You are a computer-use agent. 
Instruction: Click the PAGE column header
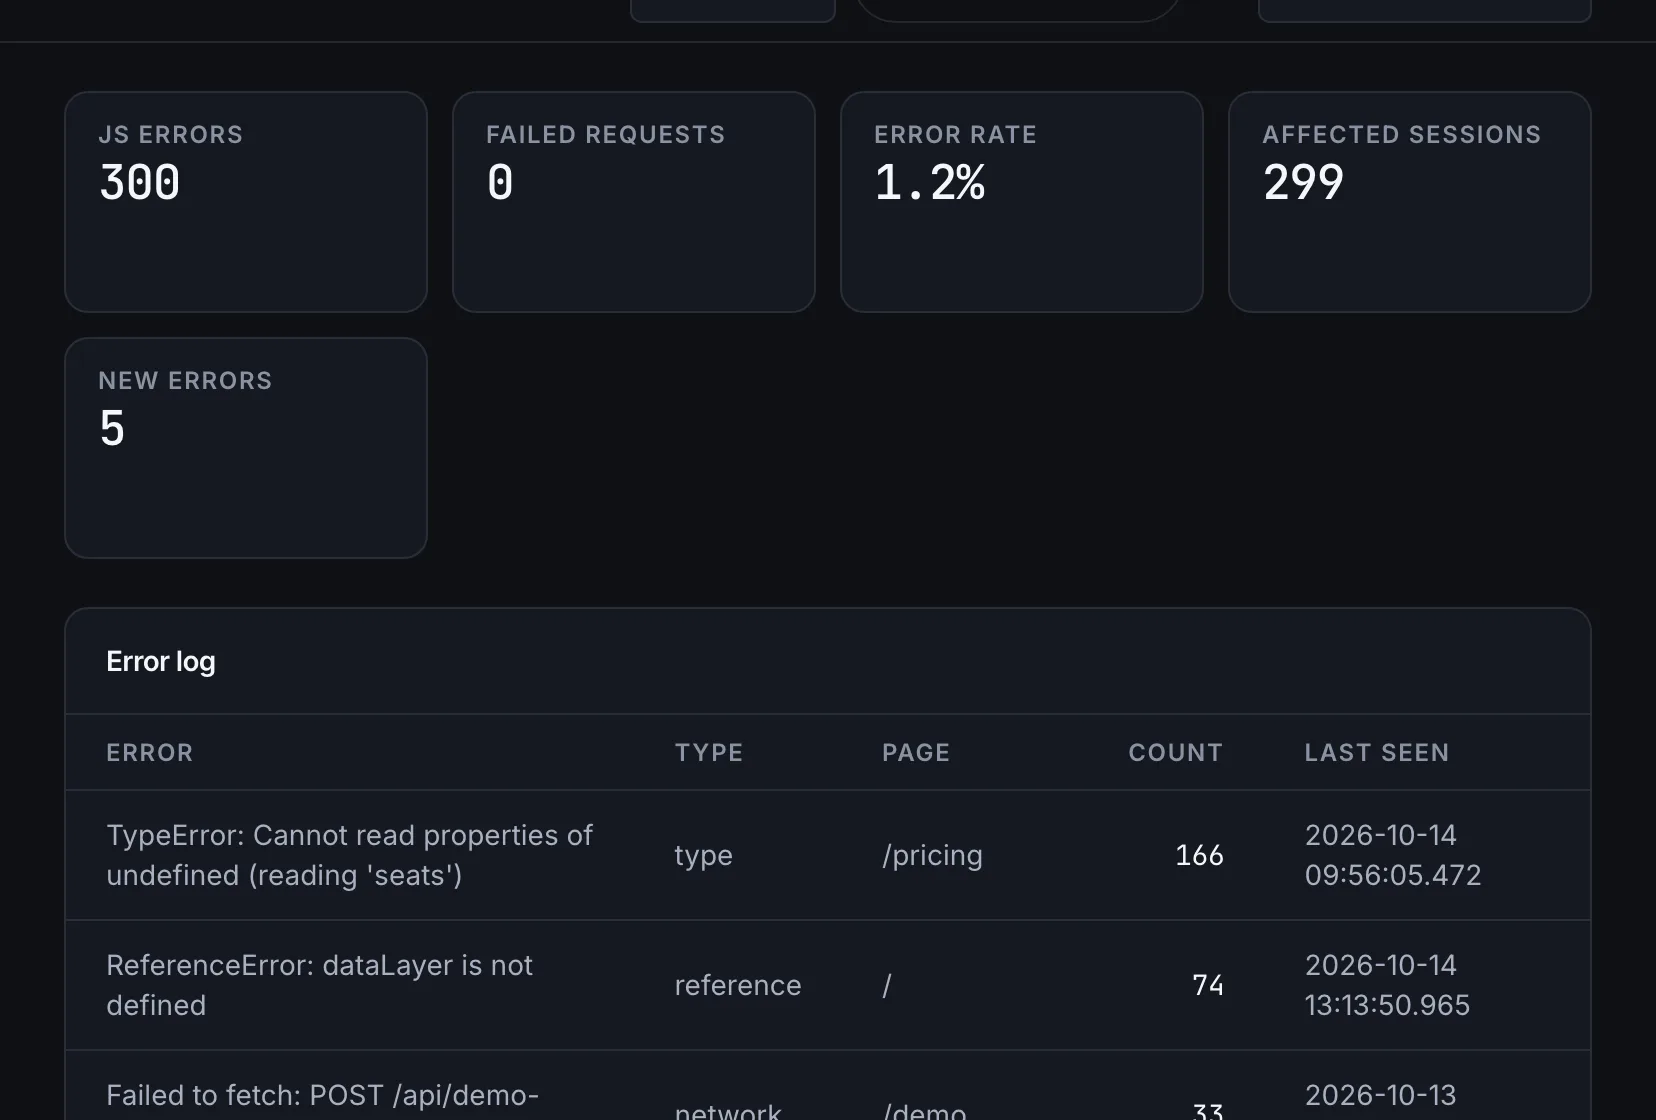(916, 752)
